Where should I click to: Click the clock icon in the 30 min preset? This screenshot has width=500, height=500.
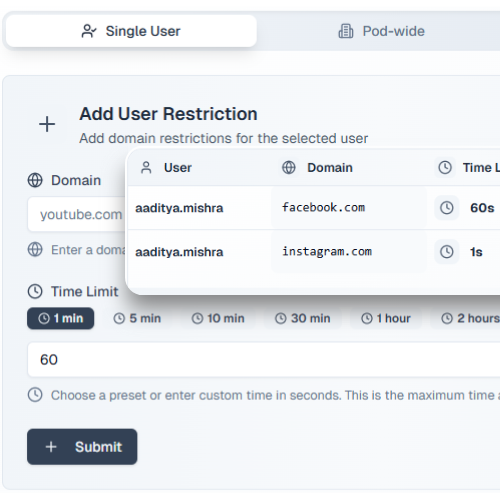click(281, 318)
